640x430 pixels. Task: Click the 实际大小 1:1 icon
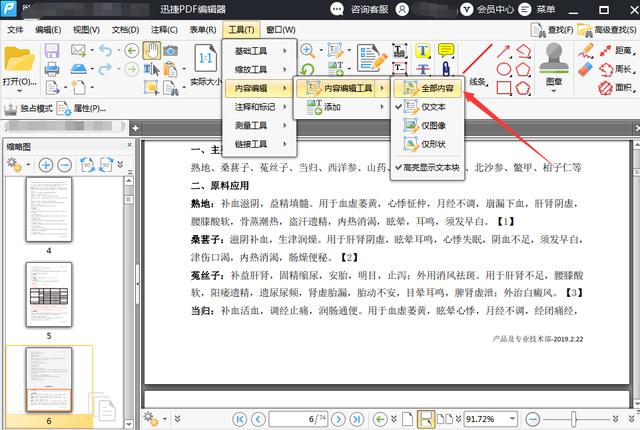(206, 57)
